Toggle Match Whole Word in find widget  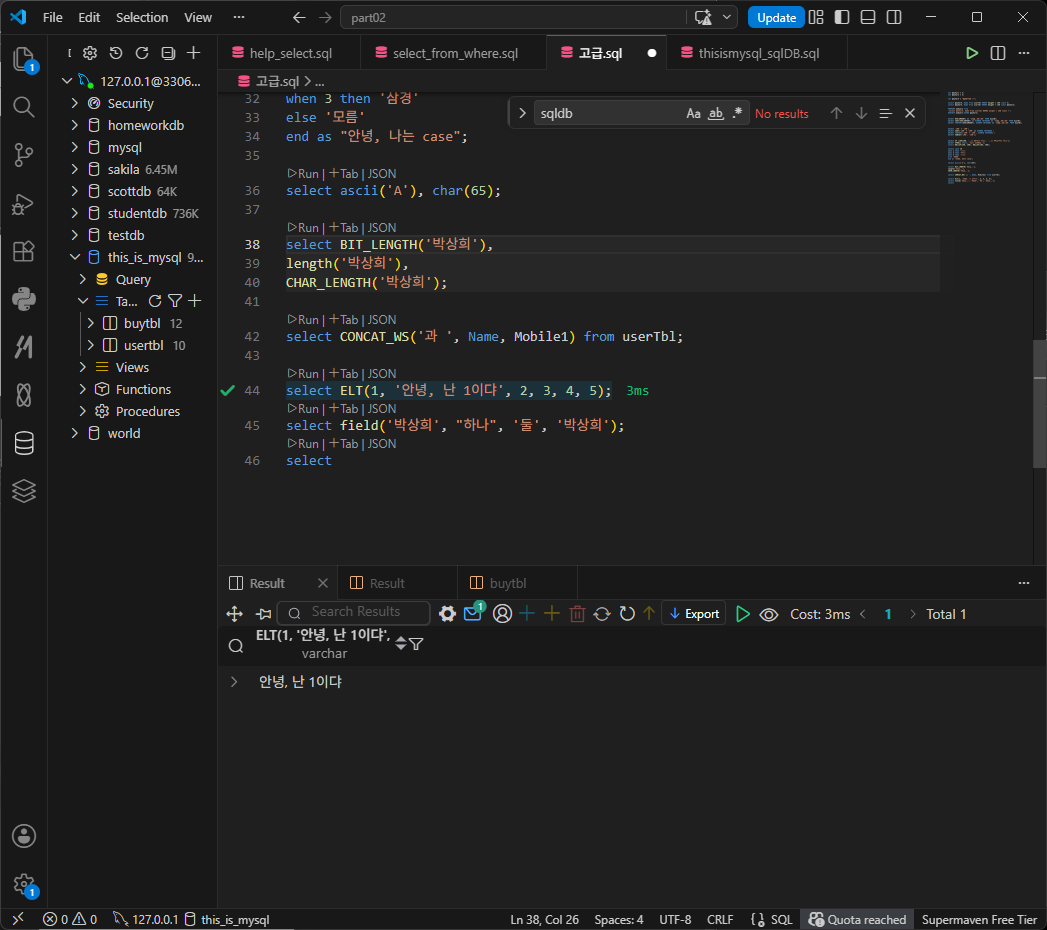[716, 113]
